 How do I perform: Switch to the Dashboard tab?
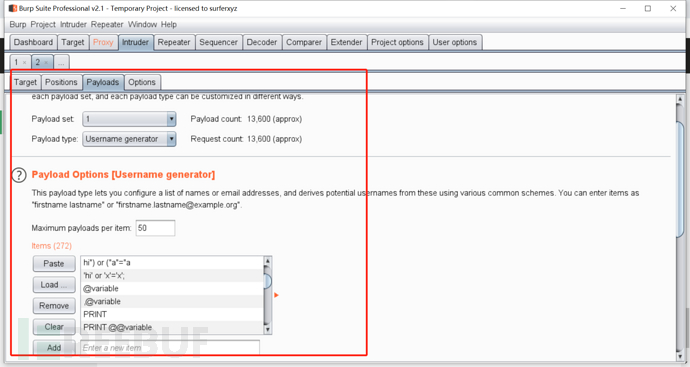[x=33, y=42]
